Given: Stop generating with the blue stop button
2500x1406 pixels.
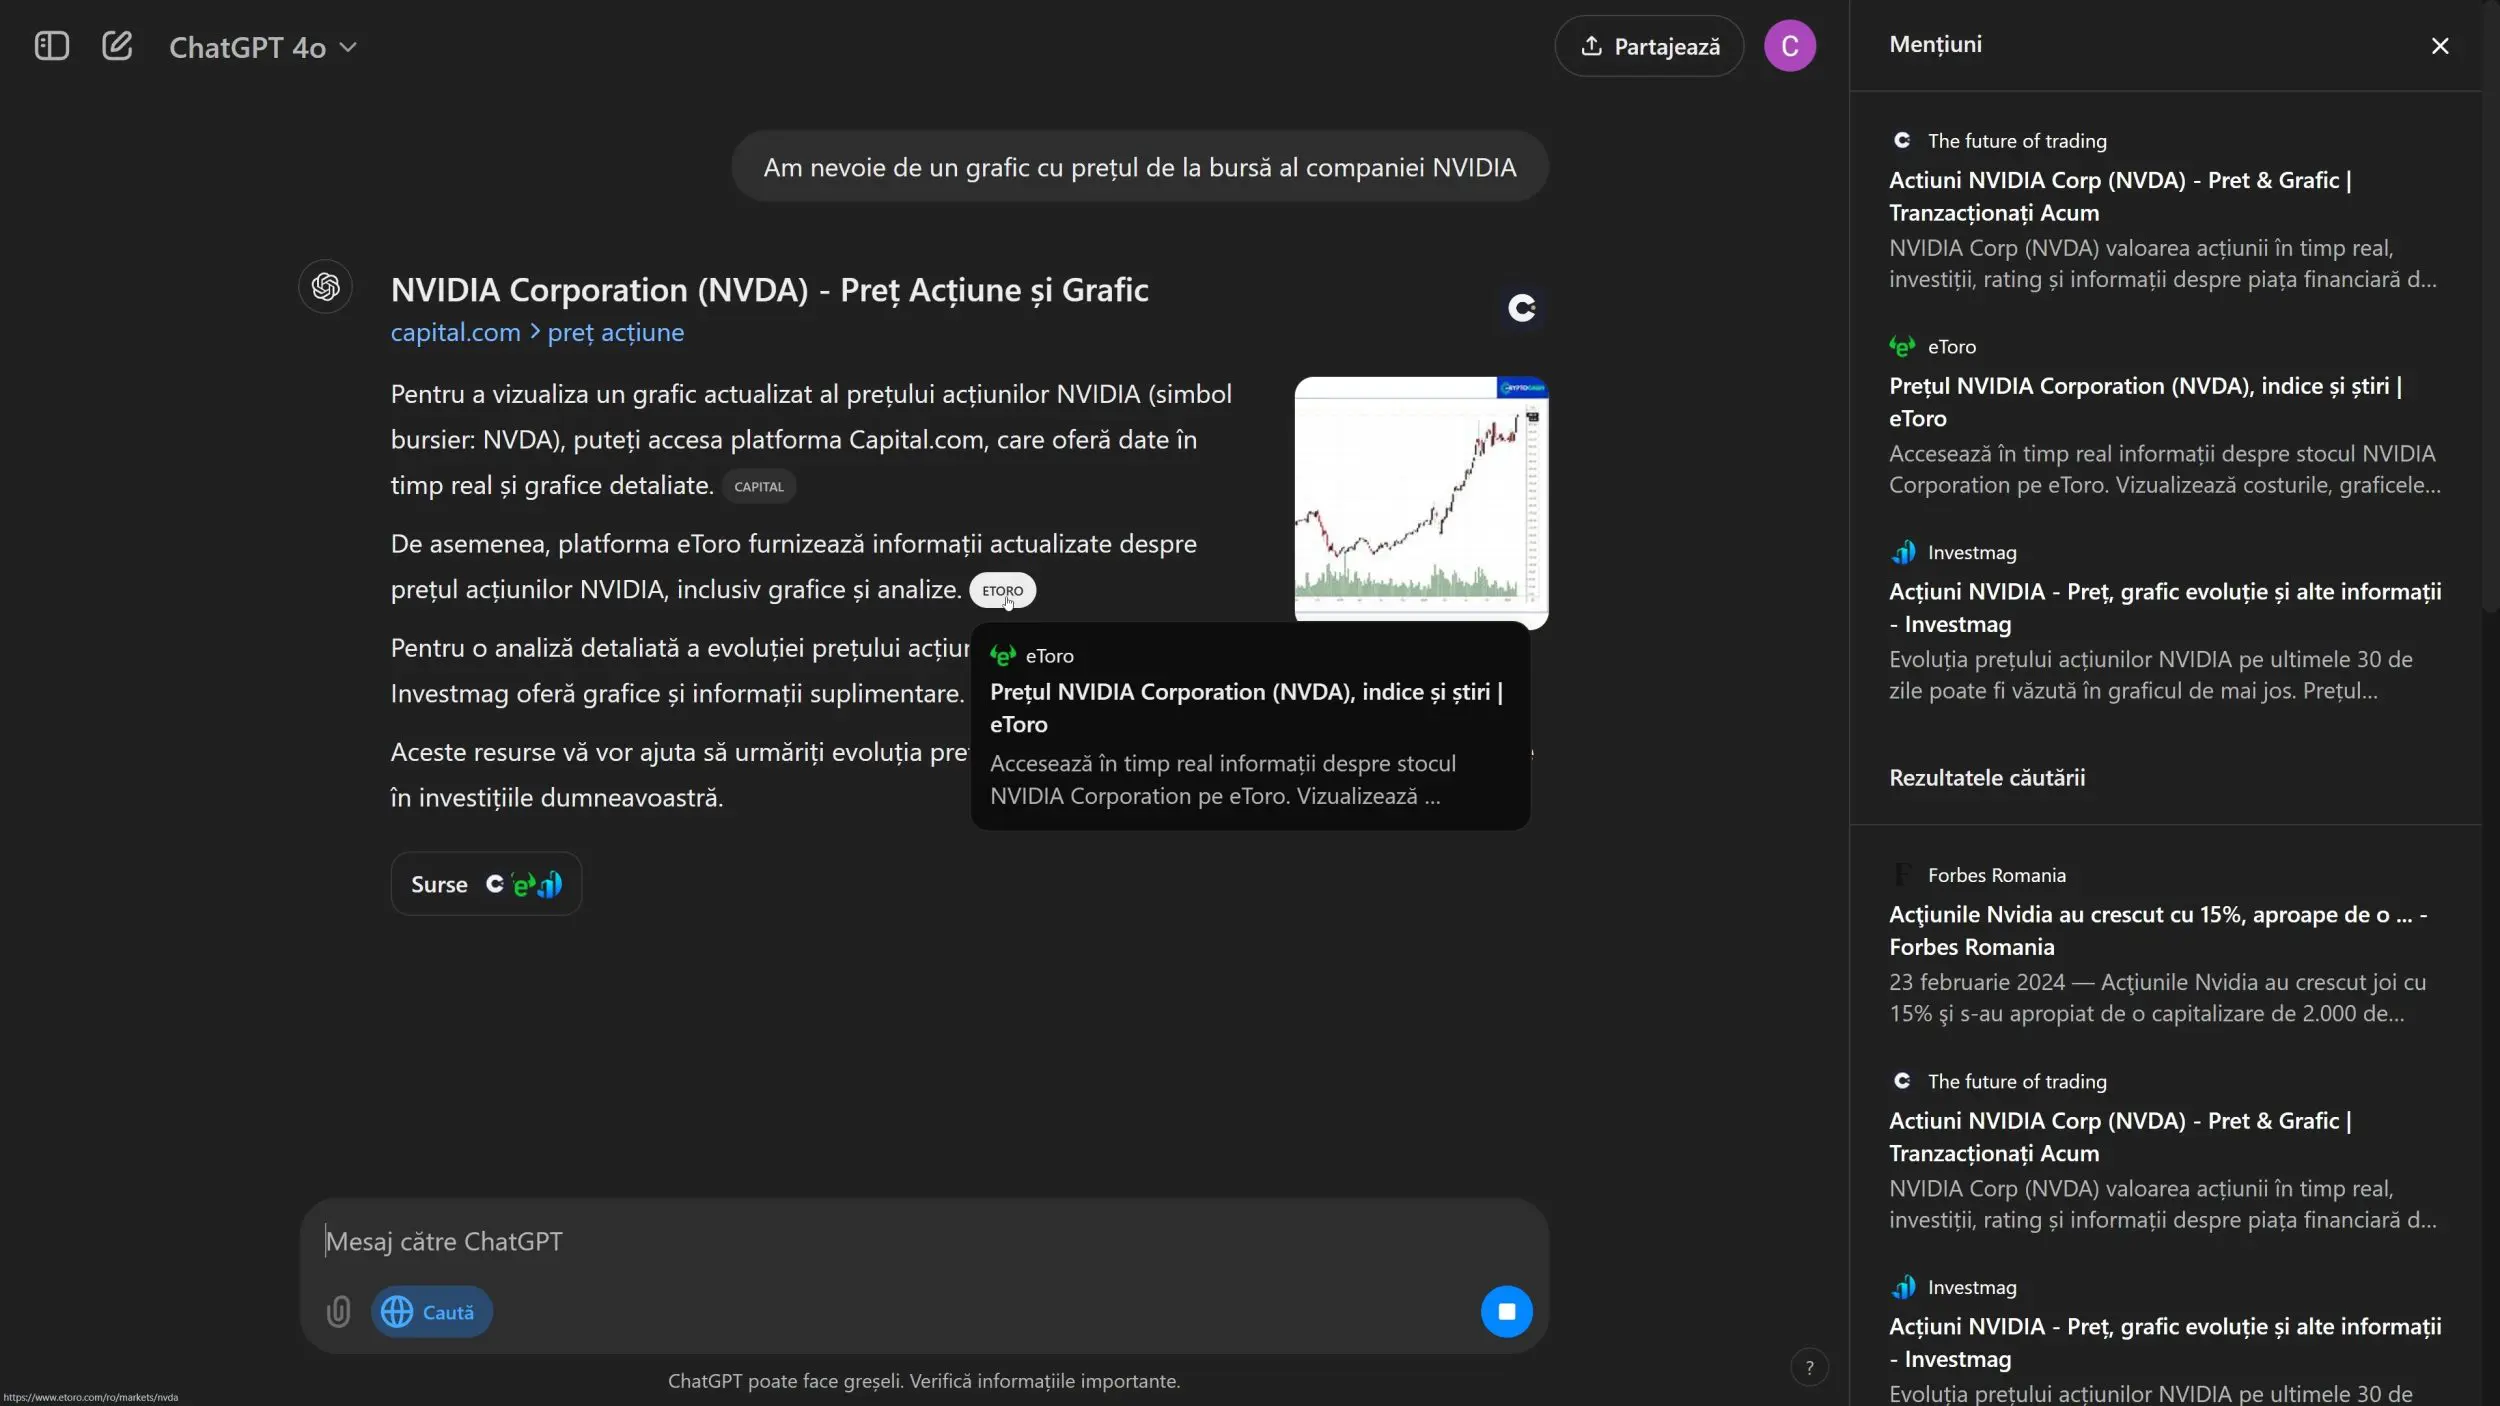Looking at the screenshot, I should [1506, 1312].
